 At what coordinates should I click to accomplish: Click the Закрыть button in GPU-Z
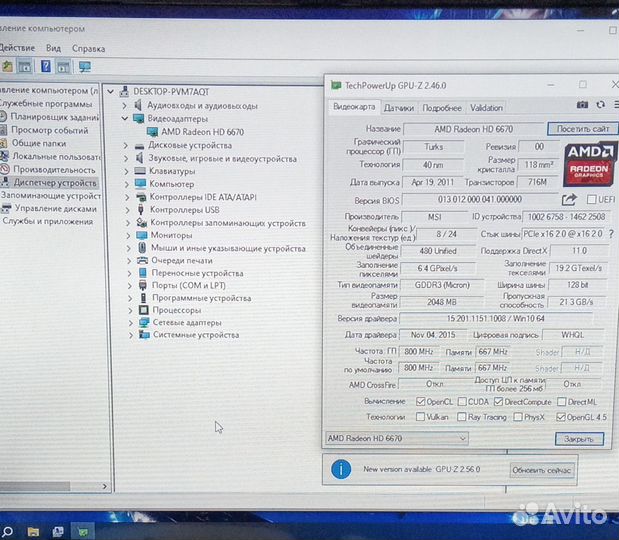579,439
